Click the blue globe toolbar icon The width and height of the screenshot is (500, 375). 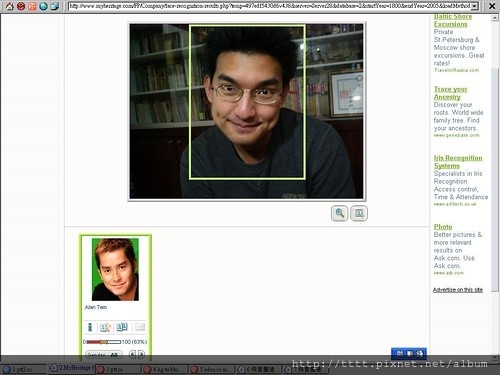click(x=43, y=6)
